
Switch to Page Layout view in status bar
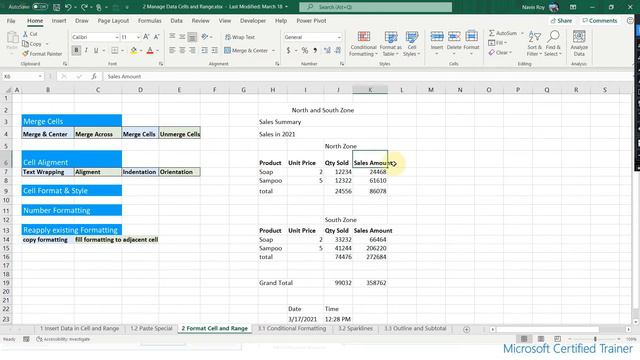point(540,339)
